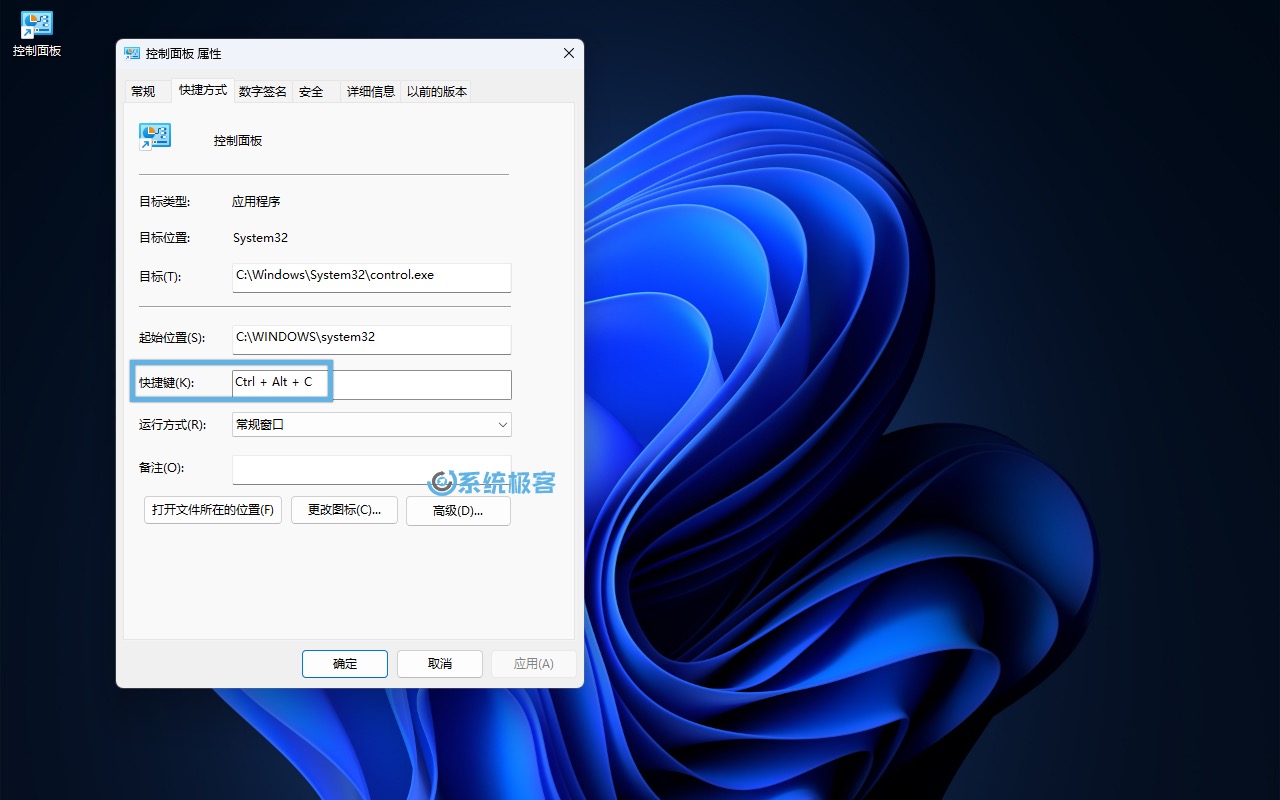Confirm with the 确定 button
Screen dimensions: 1280x800
(x=345, y=664)
